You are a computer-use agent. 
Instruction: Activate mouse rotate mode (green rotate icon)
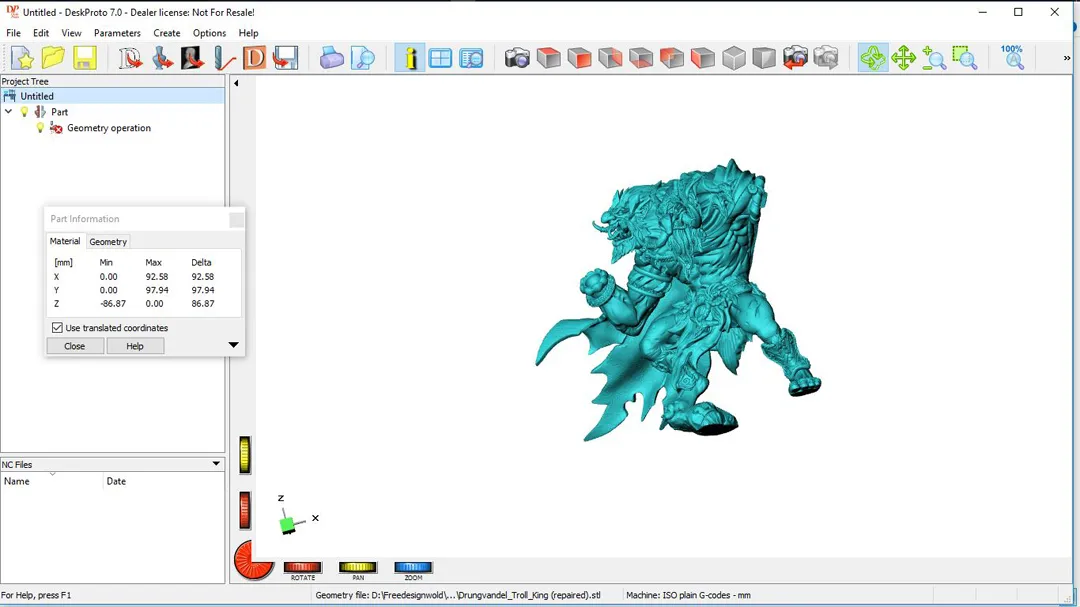click(x=873, y=59)
